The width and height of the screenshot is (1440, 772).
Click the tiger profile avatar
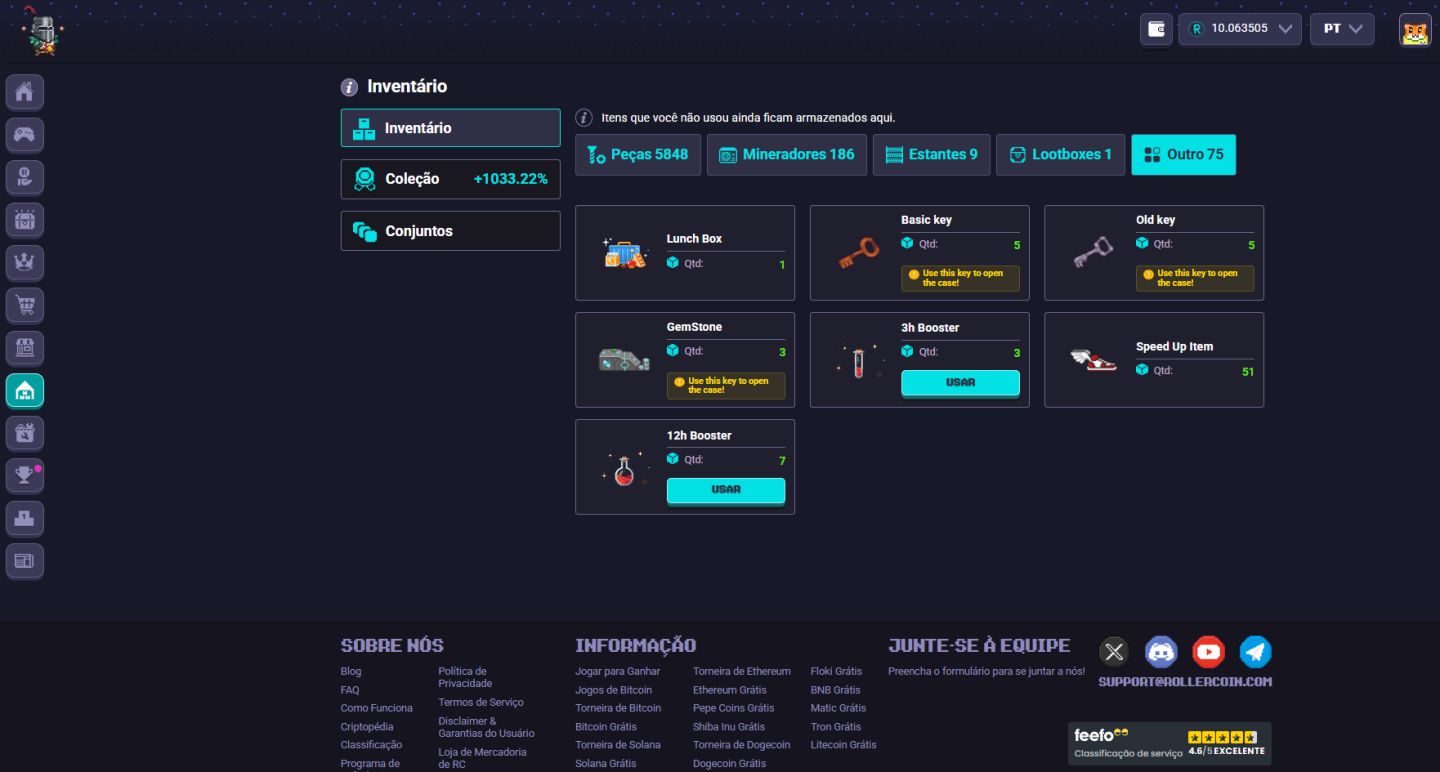click(1415, 30)
